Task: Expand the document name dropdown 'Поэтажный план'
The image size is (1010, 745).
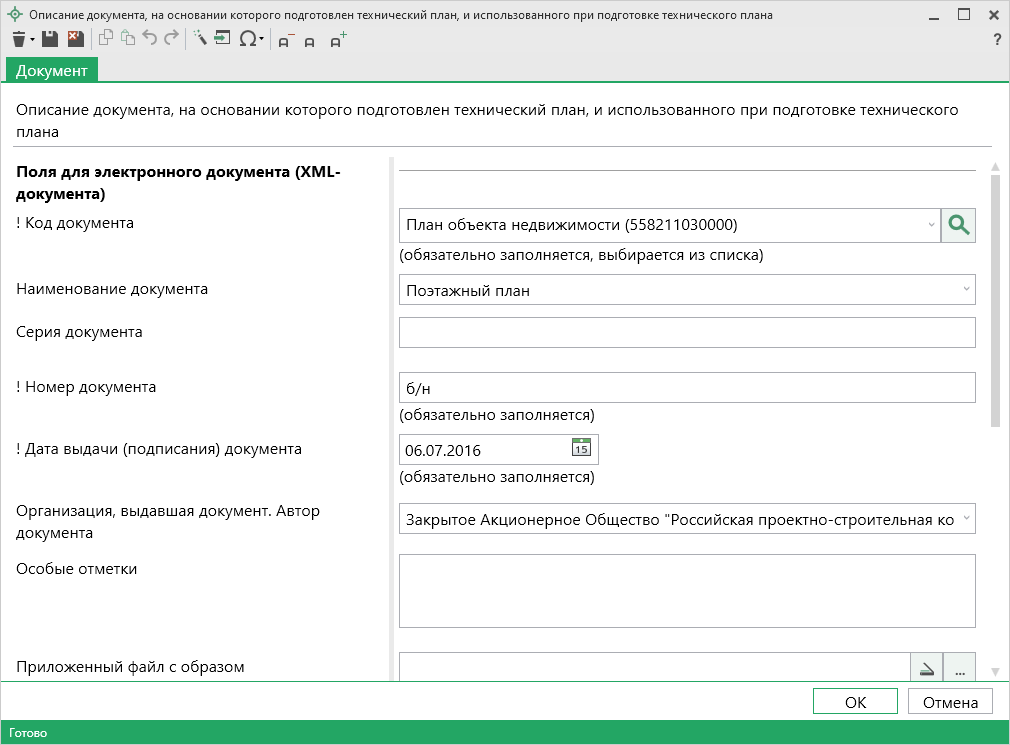Action: 966,290
